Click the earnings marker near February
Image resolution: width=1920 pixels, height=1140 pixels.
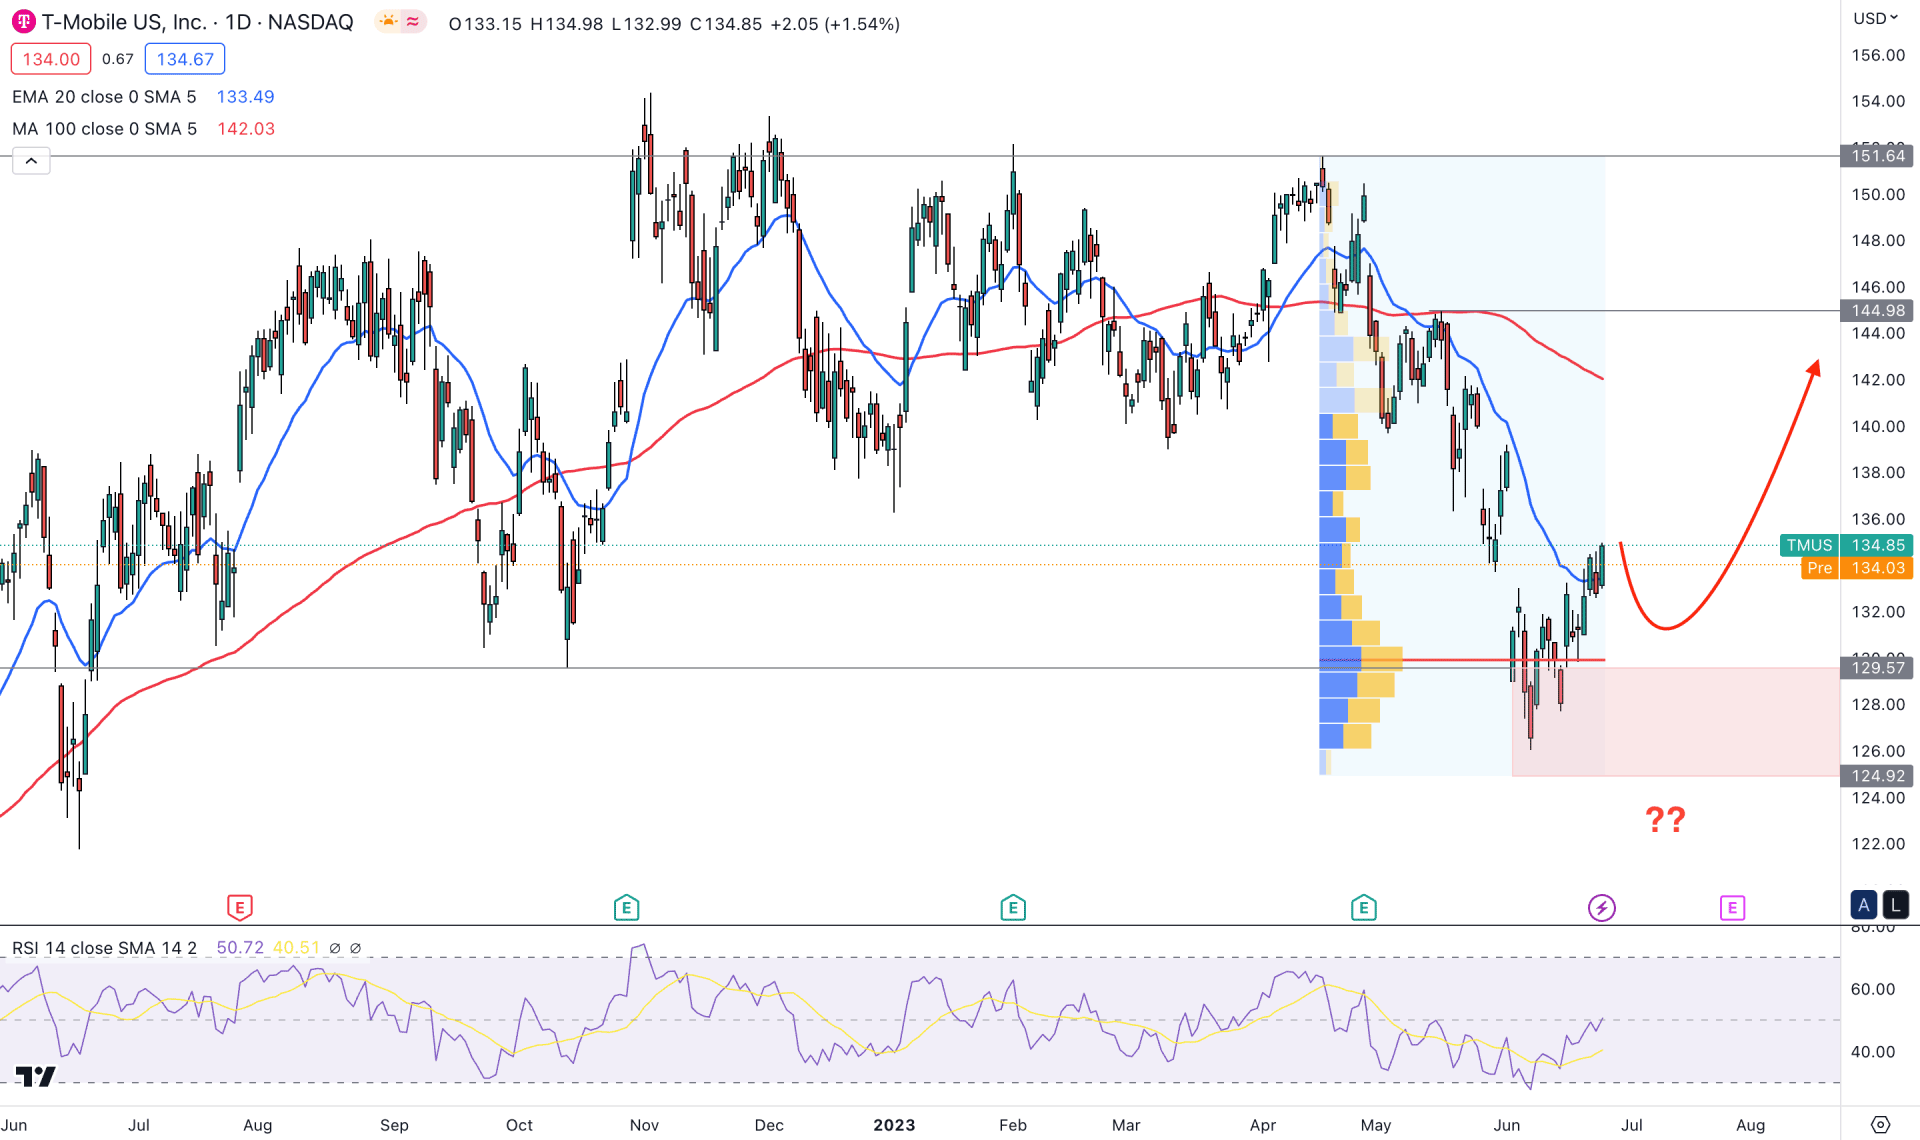pos(1013,908)
